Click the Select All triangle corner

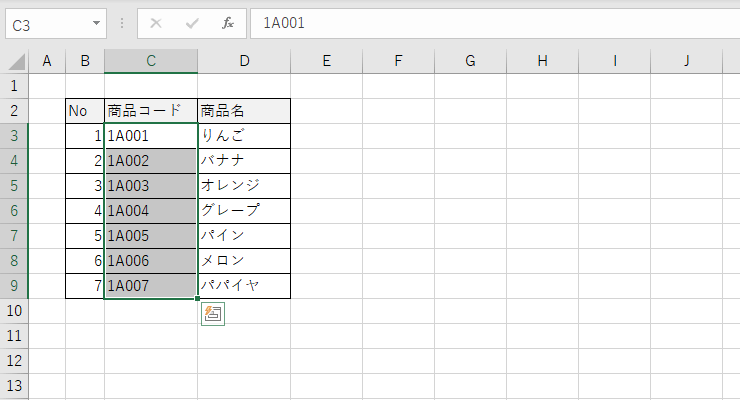pyautogui.click(x=17, y=62)
